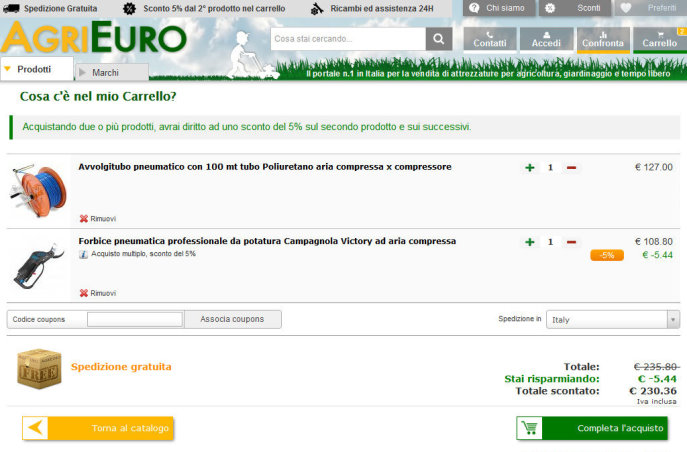
Task: Increase Forbice pneumatica quantity with plus
Action: tap(530, 242)
